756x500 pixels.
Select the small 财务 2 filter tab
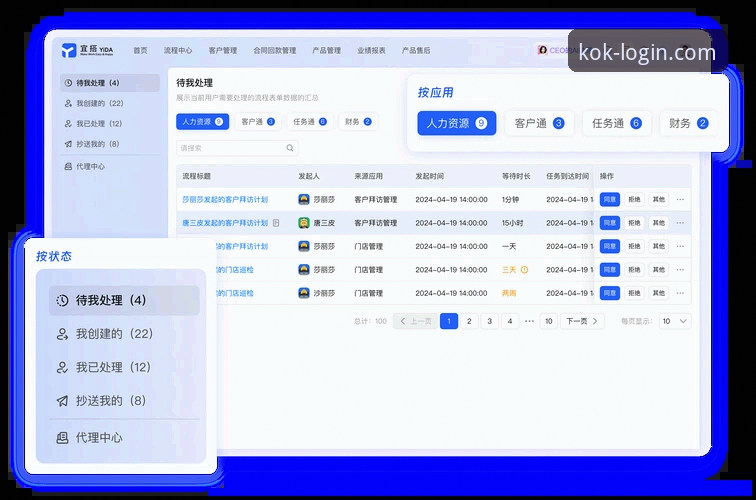point(358,122)
